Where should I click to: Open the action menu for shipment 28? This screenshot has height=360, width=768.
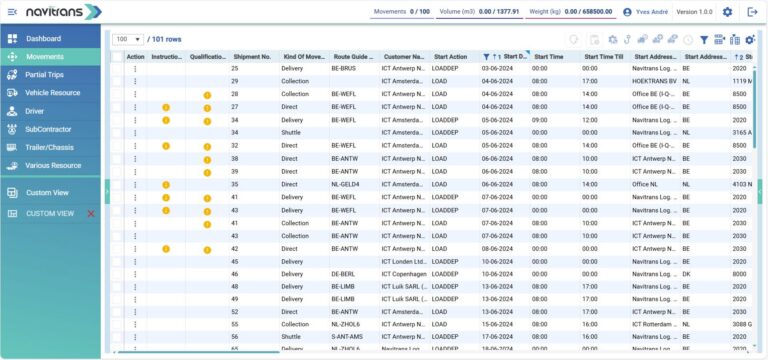coord(135,94)
